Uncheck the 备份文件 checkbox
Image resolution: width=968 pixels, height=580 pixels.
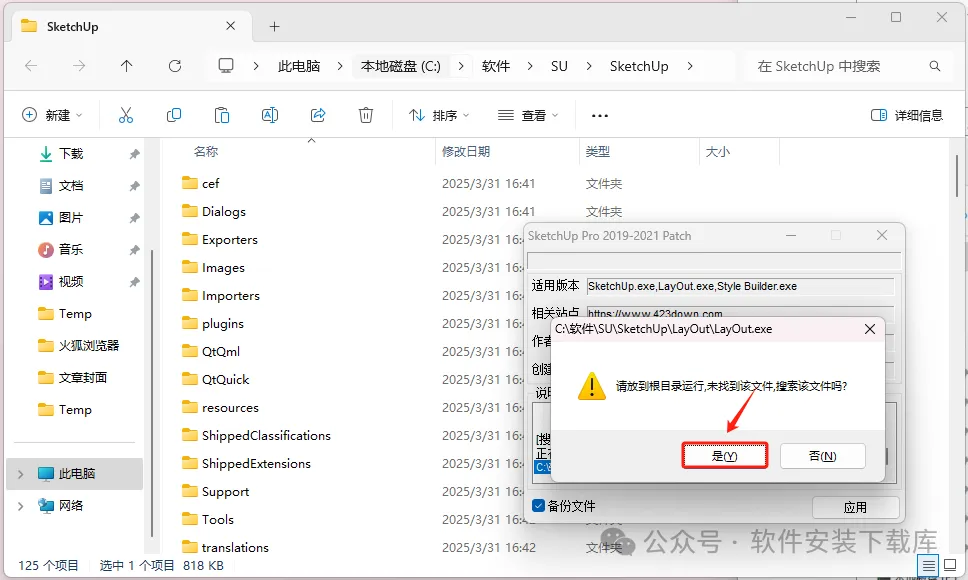tap(538, 506)
